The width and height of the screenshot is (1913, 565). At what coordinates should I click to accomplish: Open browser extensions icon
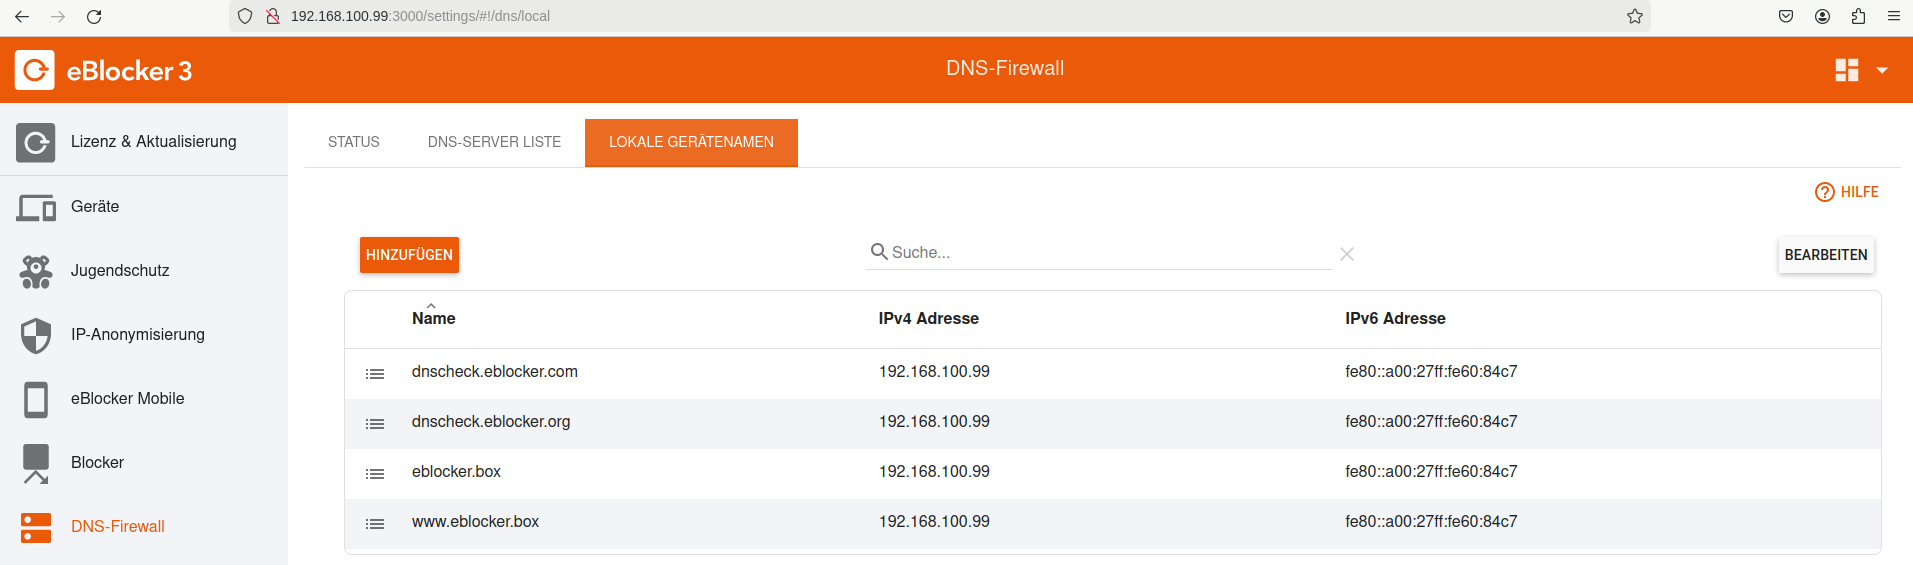pyautogui.click(x=1858, y=16)
